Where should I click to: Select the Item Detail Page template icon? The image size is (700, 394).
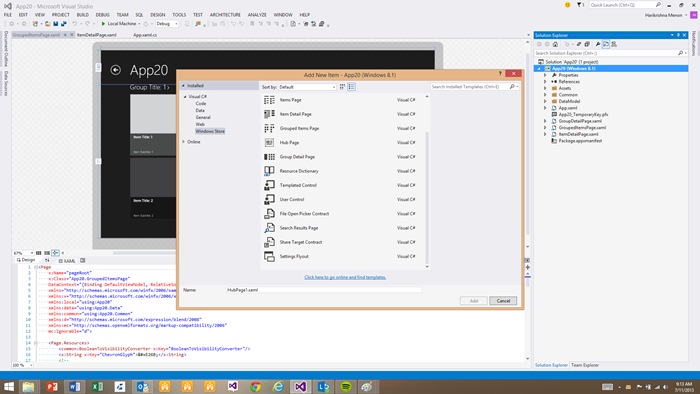tap(269, 114)
